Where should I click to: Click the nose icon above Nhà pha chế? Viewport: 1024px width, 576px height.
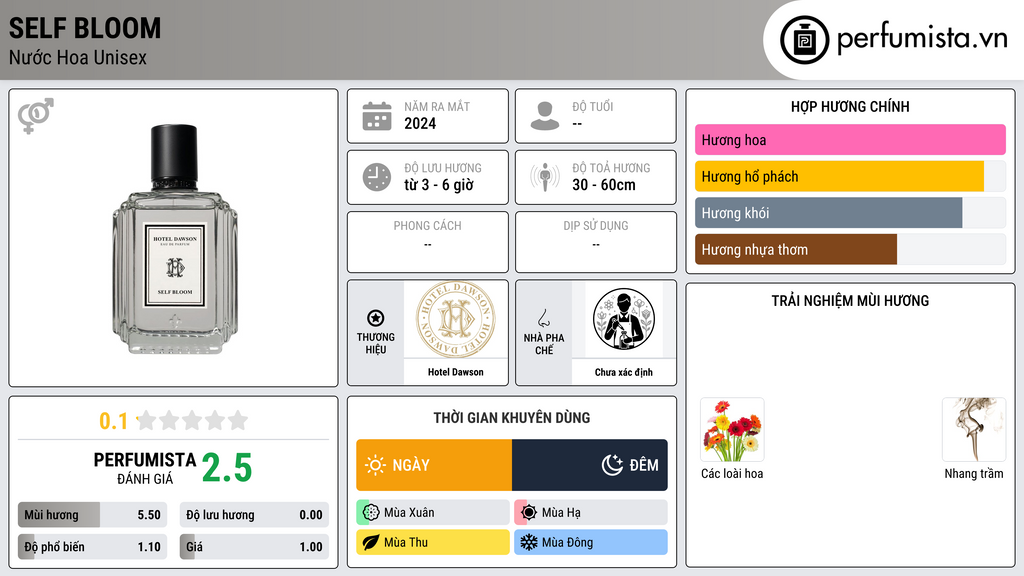(x=543, y=319)
